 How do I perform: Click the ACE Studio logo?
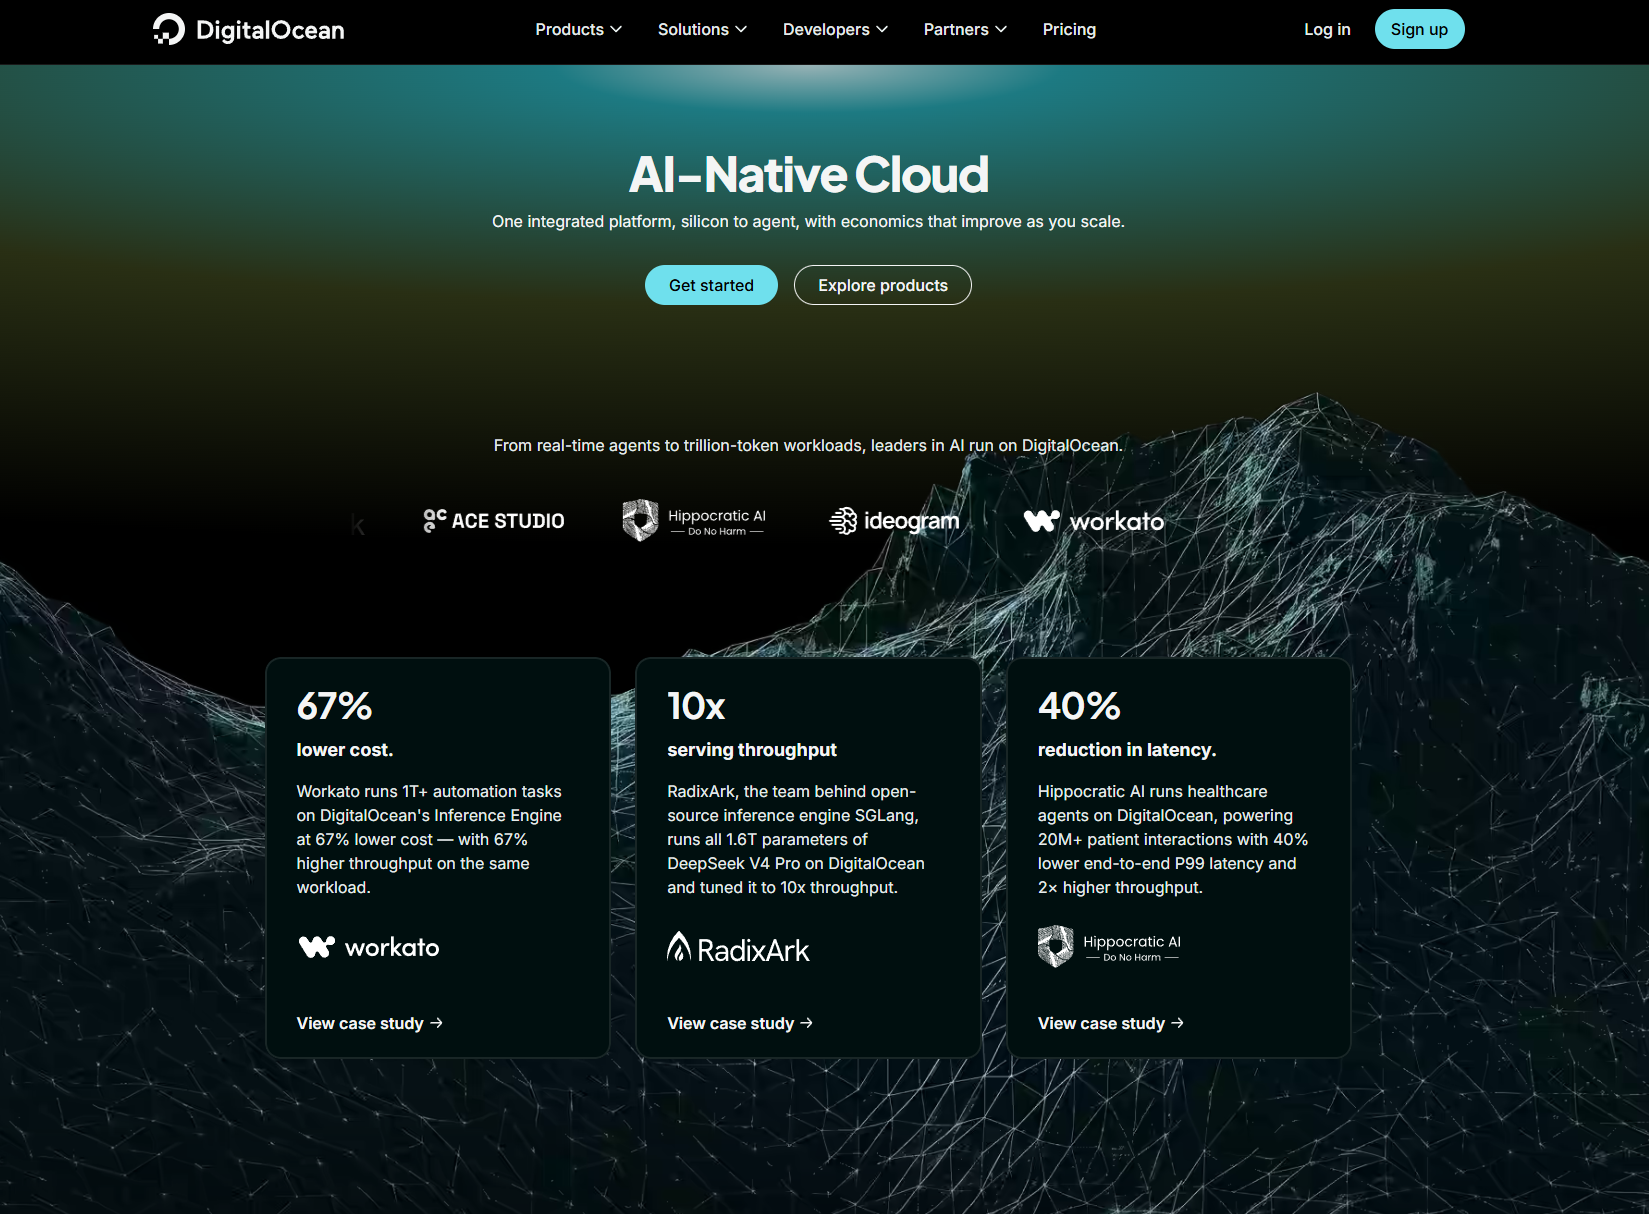point(494,521)
